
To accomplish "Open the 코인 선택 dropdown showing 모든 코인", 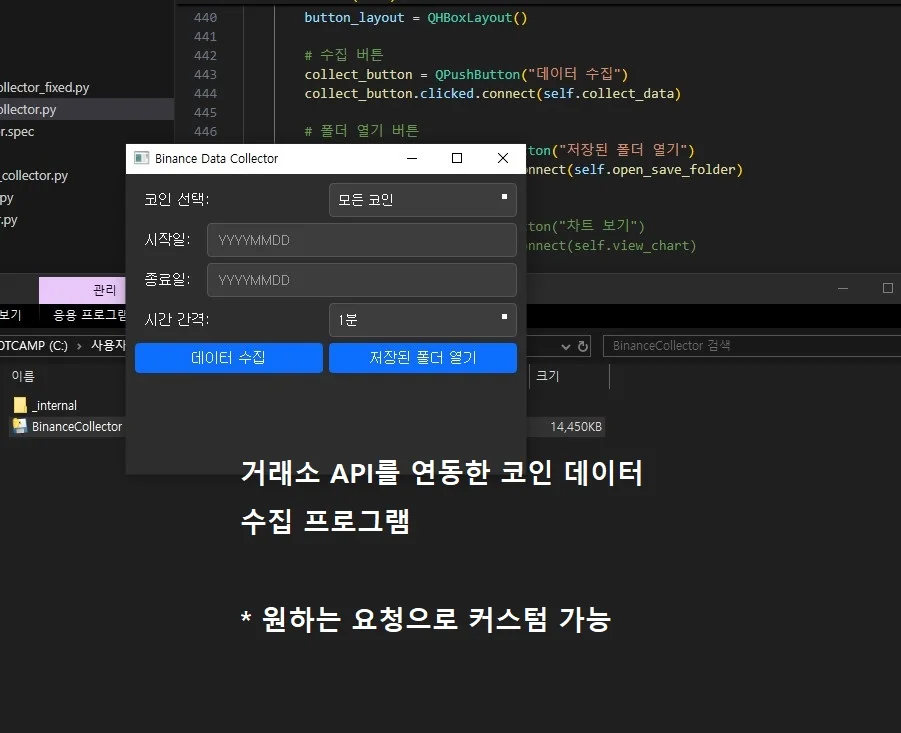I will (422, 199).
